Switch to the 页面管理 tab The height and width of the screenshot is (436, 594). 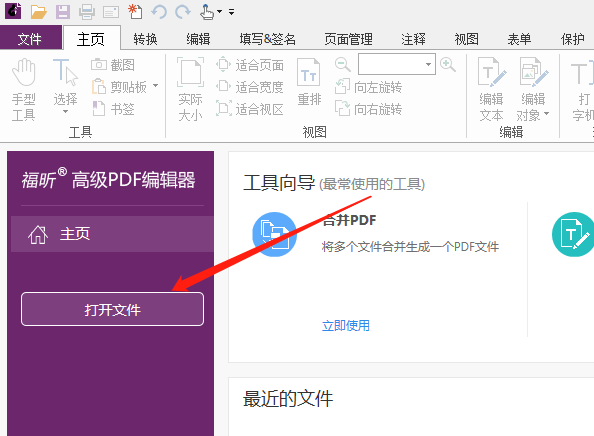click(349, 39)
